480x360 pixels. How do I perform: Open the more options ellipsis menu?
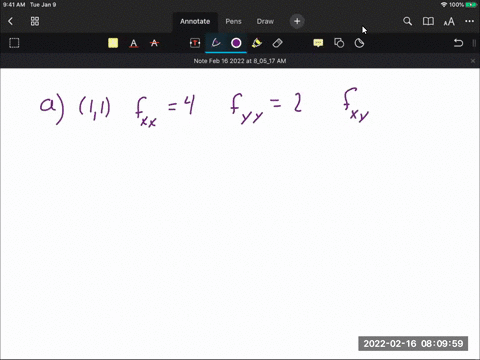pyautogui.click(x=469, y=21)
